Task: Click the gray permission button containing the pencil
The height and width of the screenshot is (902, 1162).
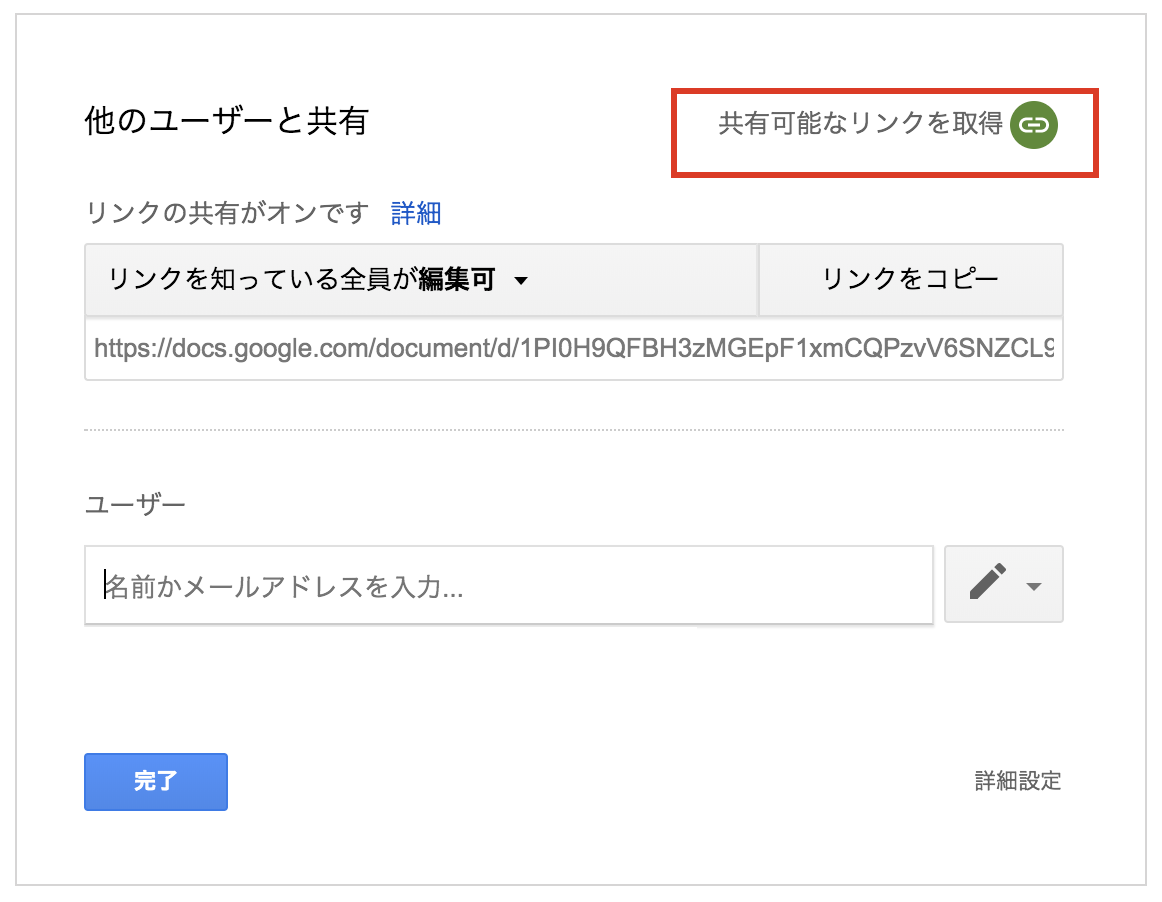Action: 1004,584
